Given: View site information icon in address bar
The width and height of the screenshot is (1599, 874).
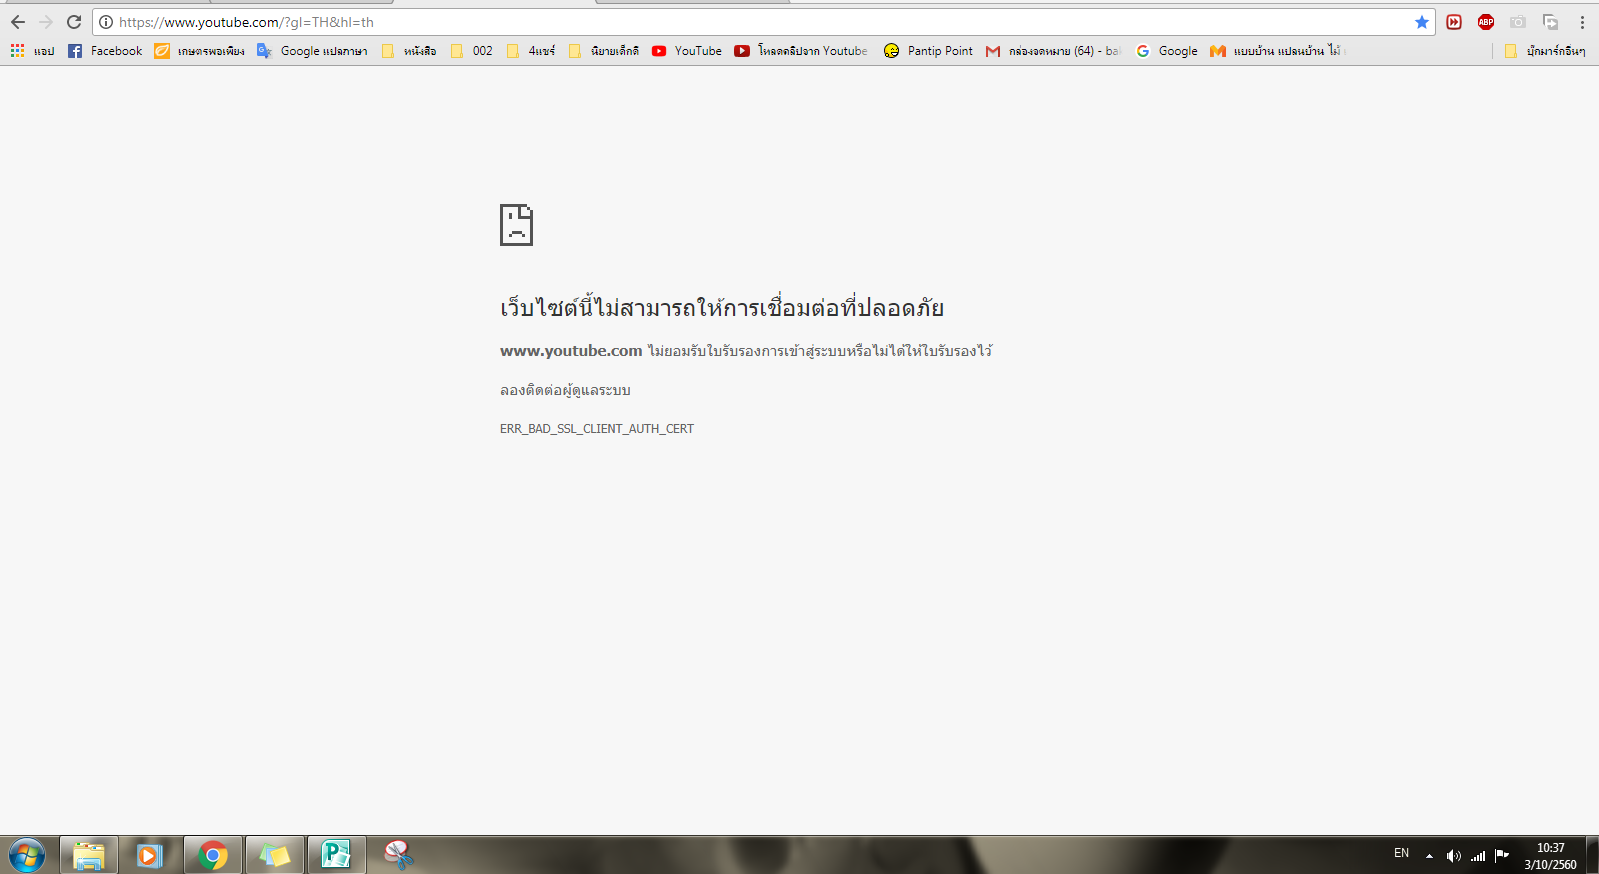Looking at the screenshot, I should 106,22.
